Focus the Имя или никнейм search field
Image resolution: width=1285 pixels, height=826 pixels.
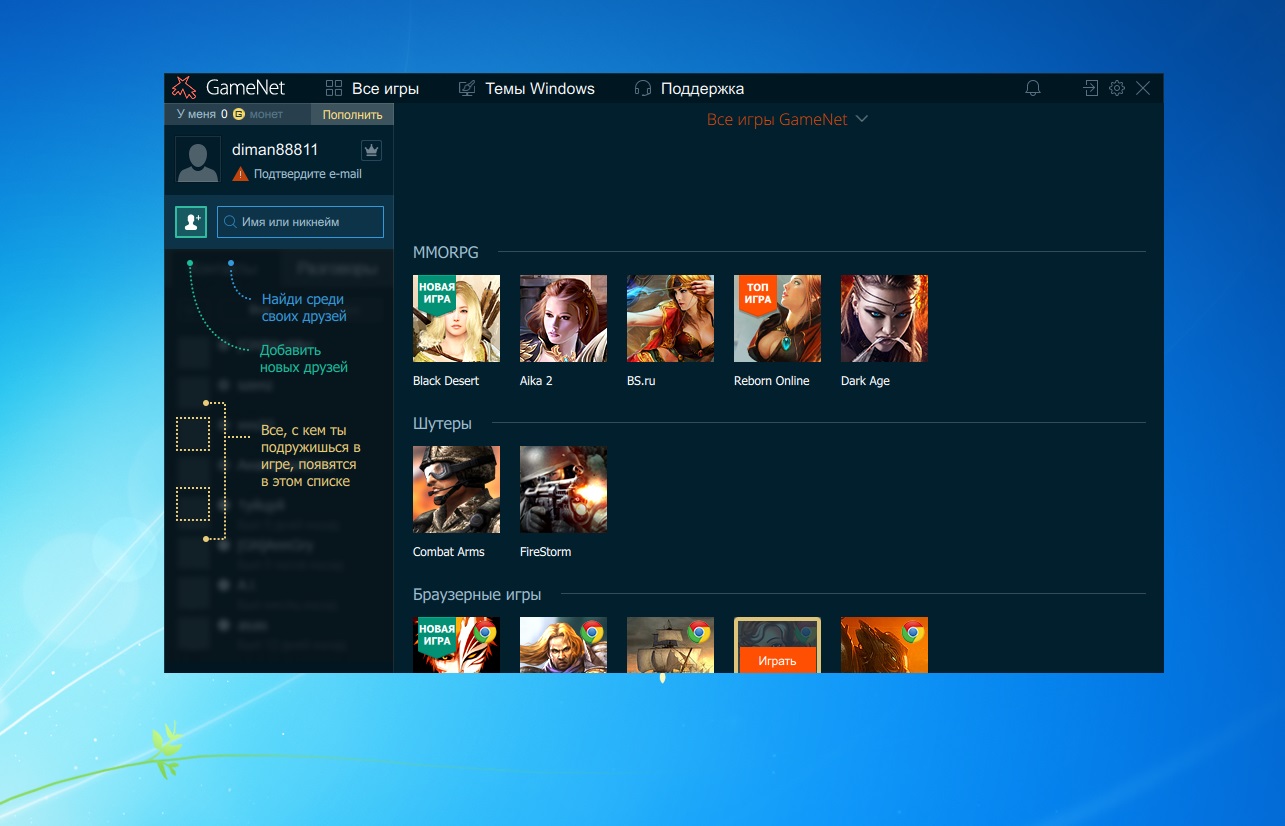pos(300,222)
